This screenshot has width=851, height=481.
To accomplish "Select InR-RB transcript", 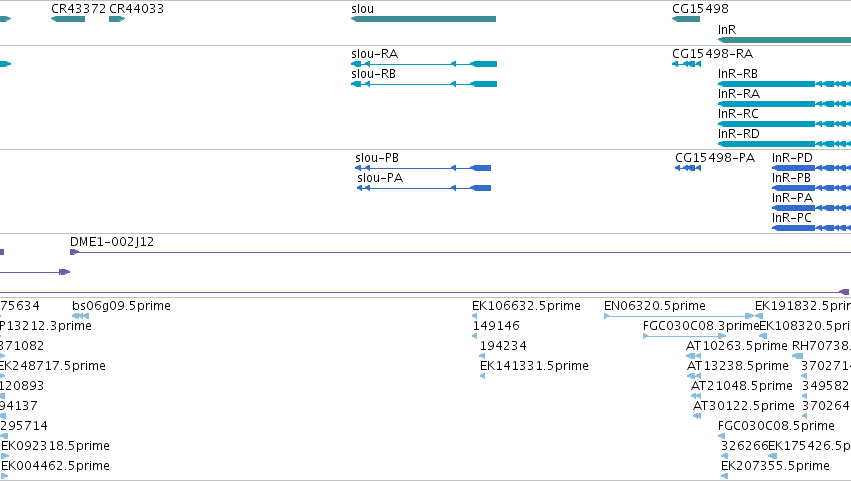I will [x=784, y=84].
